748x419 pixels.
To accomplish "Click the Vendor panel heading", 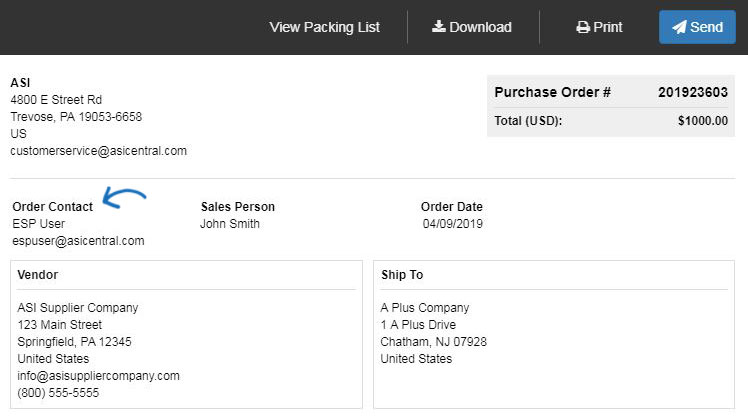I will [38, 275].
